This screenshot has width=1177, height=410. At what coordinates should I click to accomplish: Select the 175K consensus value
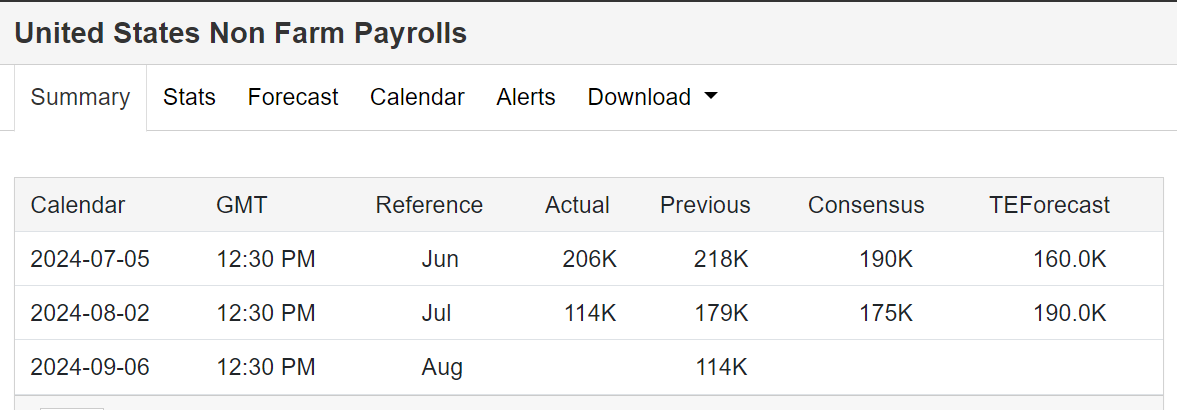point(886,313)
